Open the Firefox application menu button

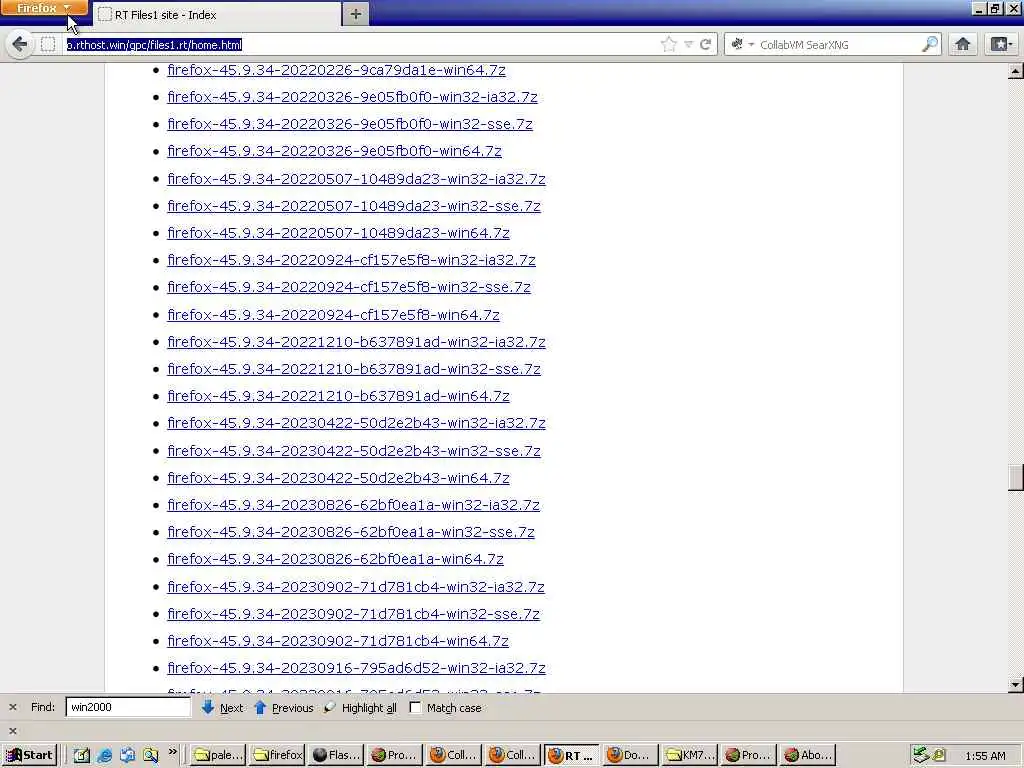click(x=44, y=8)
